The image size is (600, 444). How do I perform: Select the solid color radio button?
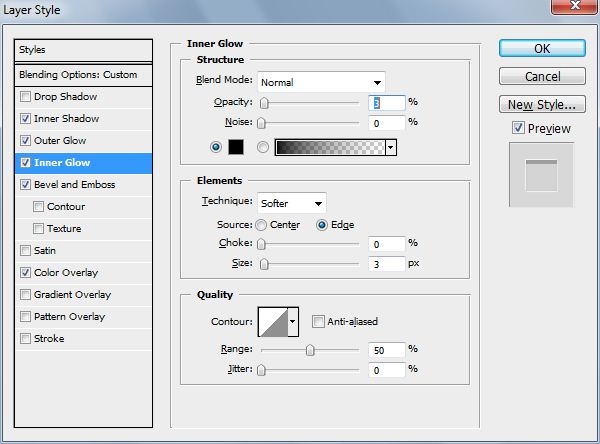(216, 147)
